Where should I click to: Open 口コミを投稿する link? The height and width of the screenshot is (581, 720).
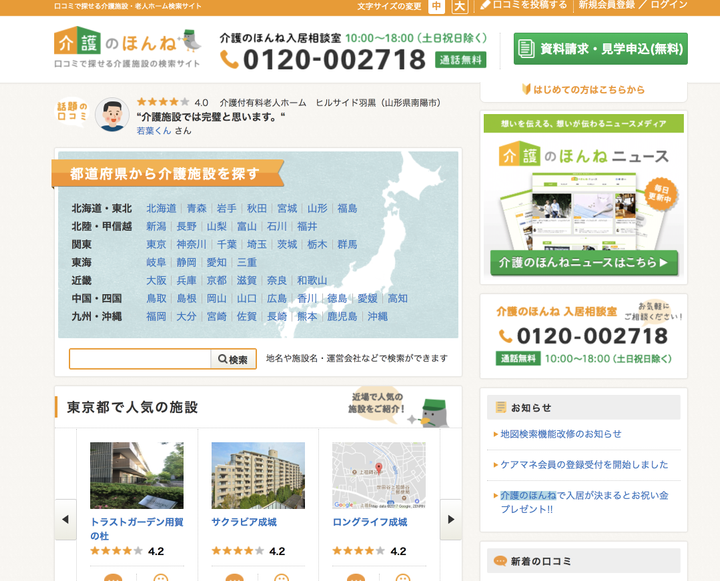tap(523, 5)
